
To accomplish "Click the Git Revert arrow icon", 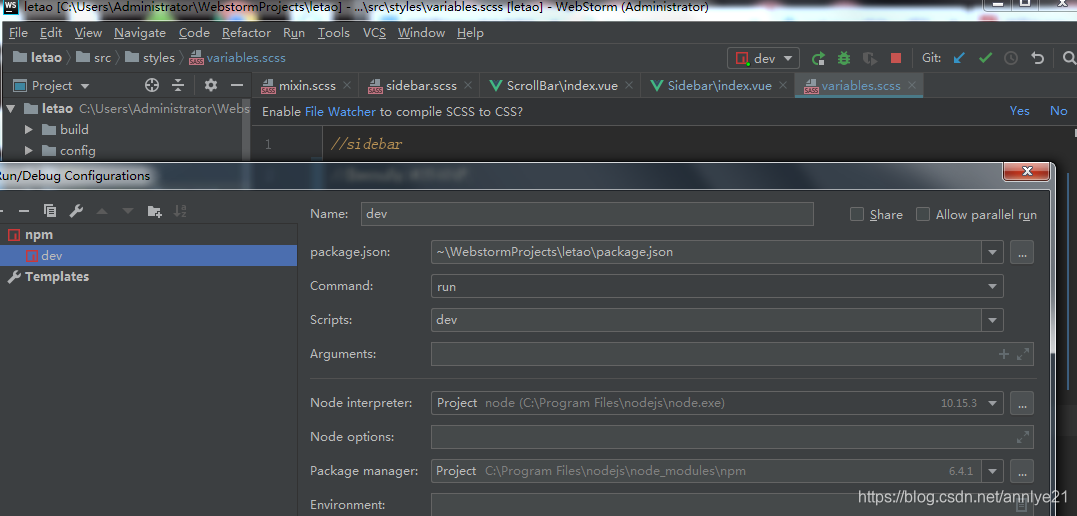I will coord(1038,58).
